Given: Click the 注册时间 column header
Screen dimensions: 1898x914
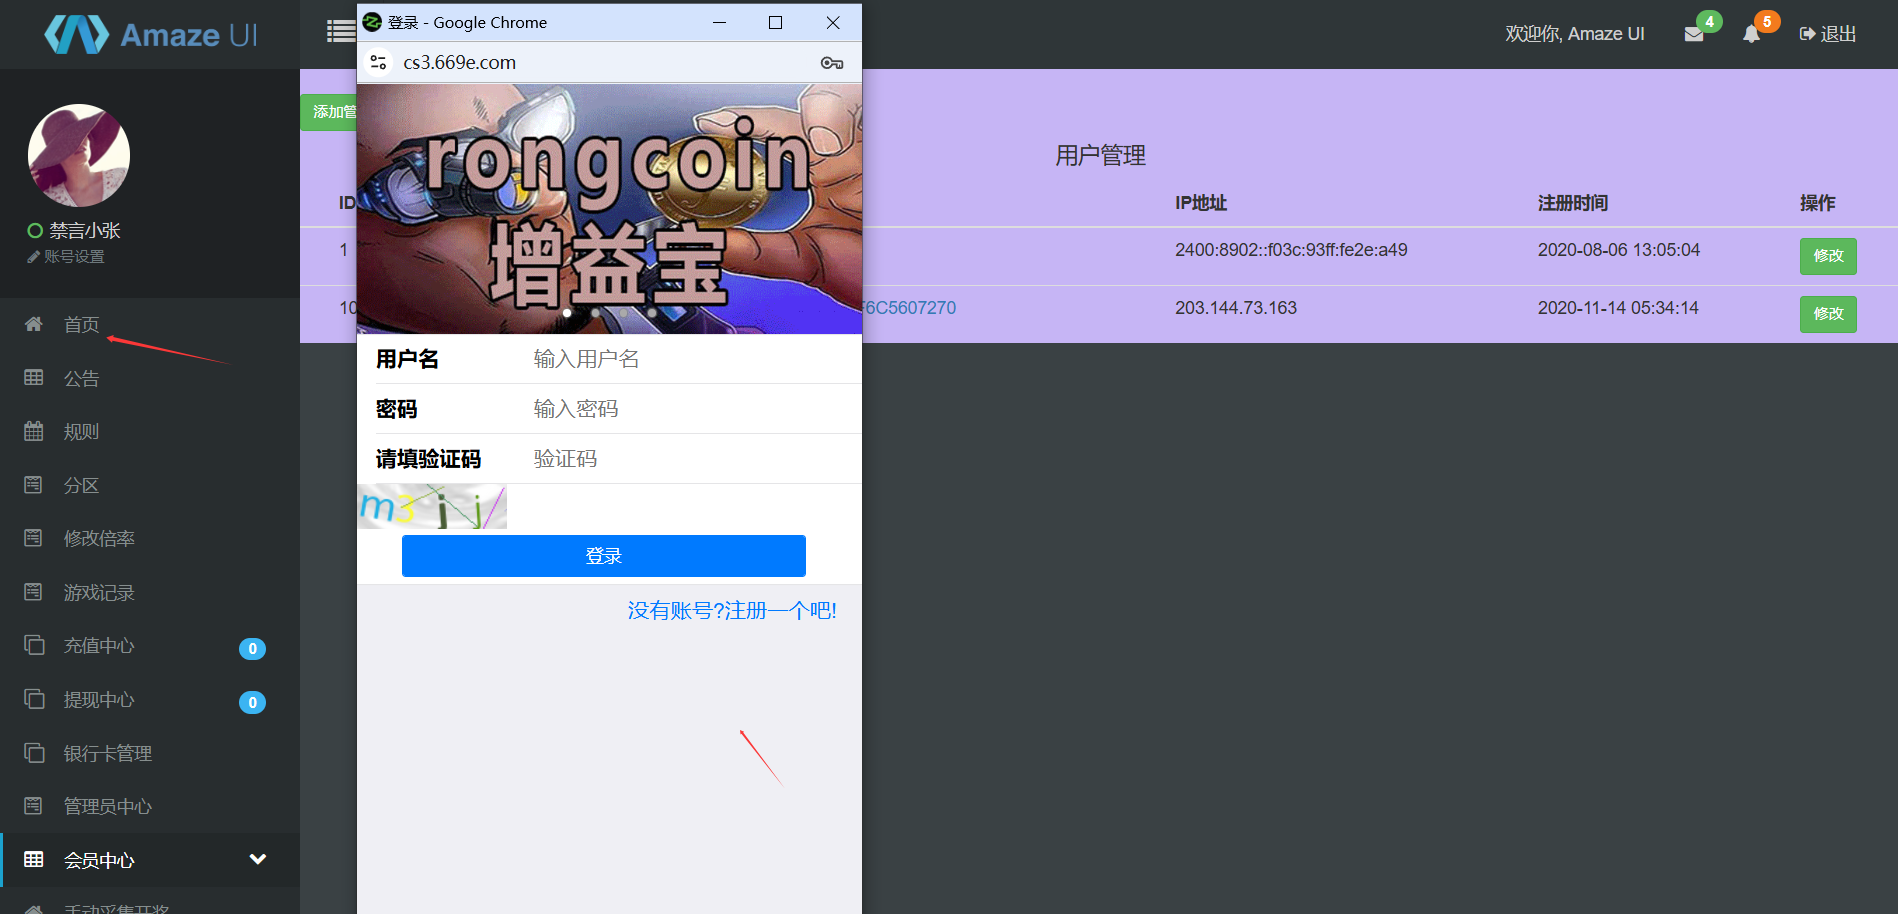Looking at the screenshot, I should pyautogui.click(x=1573, y=203).
